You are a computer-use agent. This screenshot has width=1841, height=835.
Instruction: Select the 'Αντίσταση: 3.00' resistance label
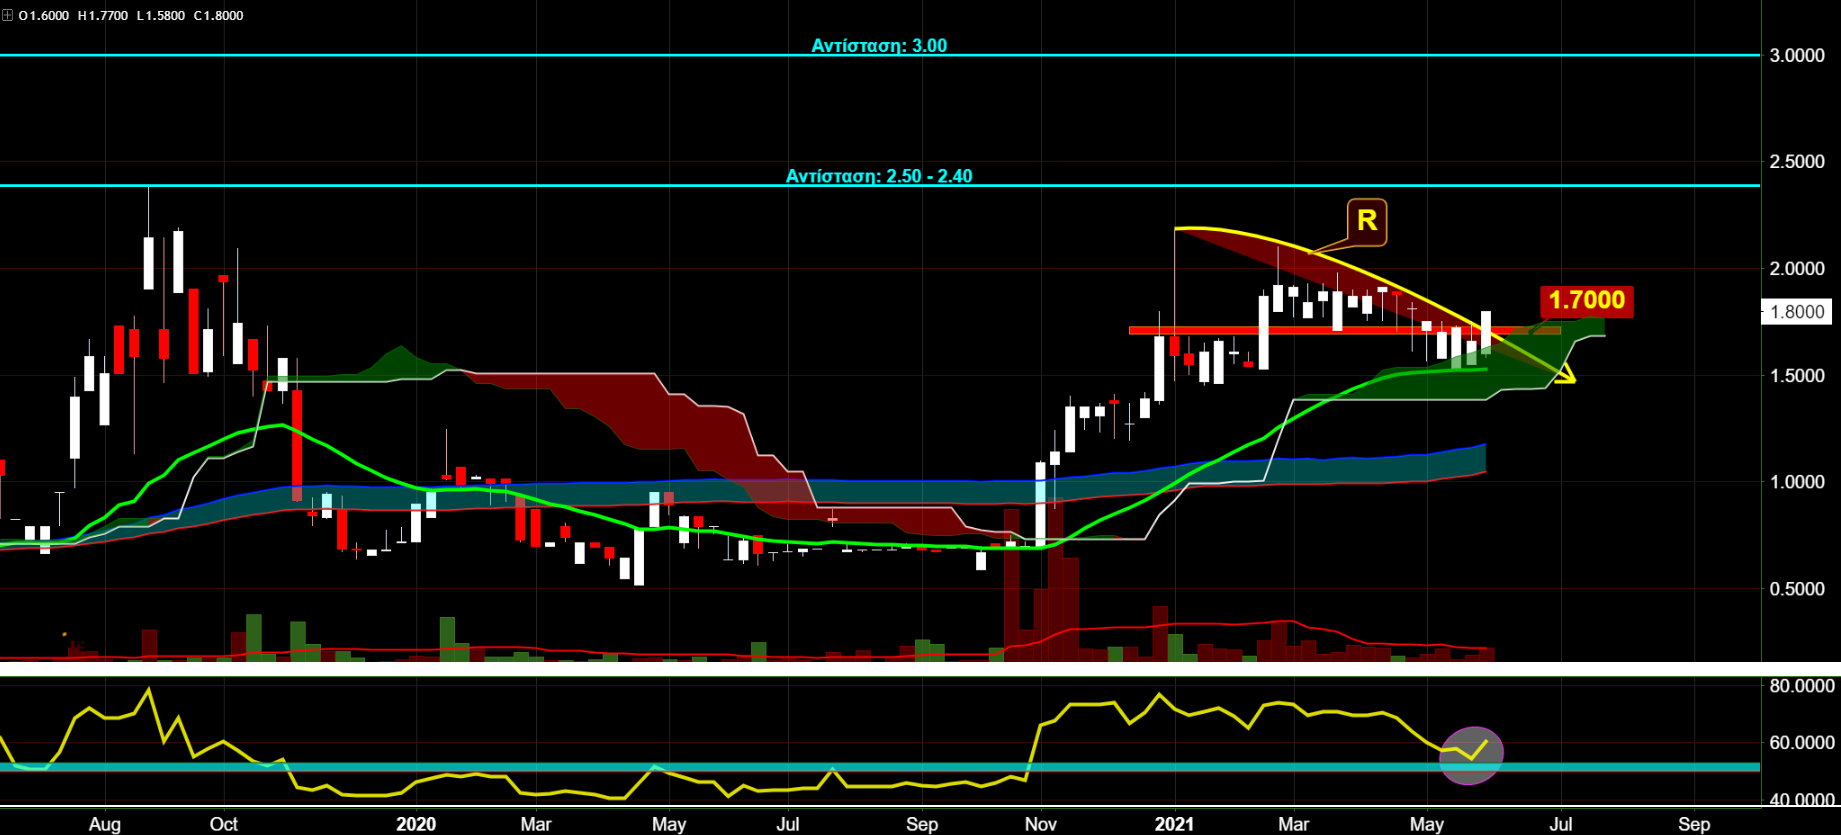879,45
